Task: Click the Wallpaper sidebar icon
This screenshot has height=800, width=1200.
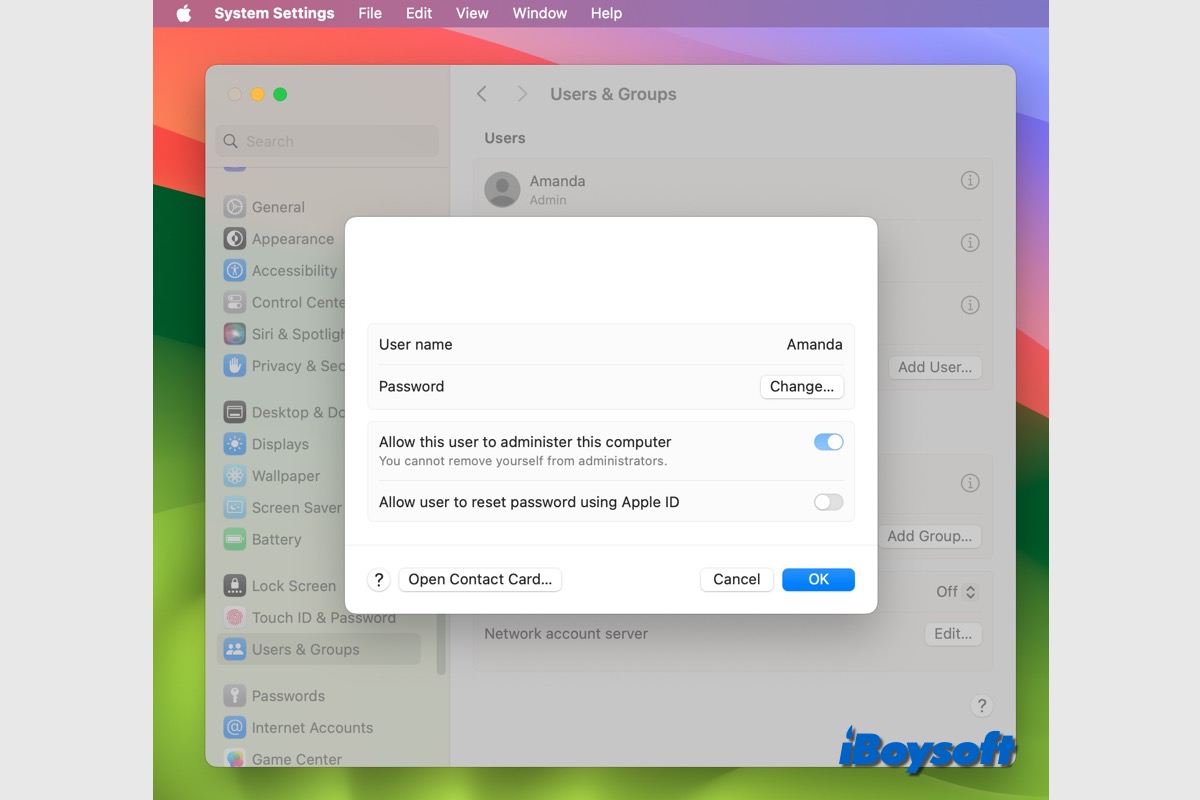Action: point(235,476)
